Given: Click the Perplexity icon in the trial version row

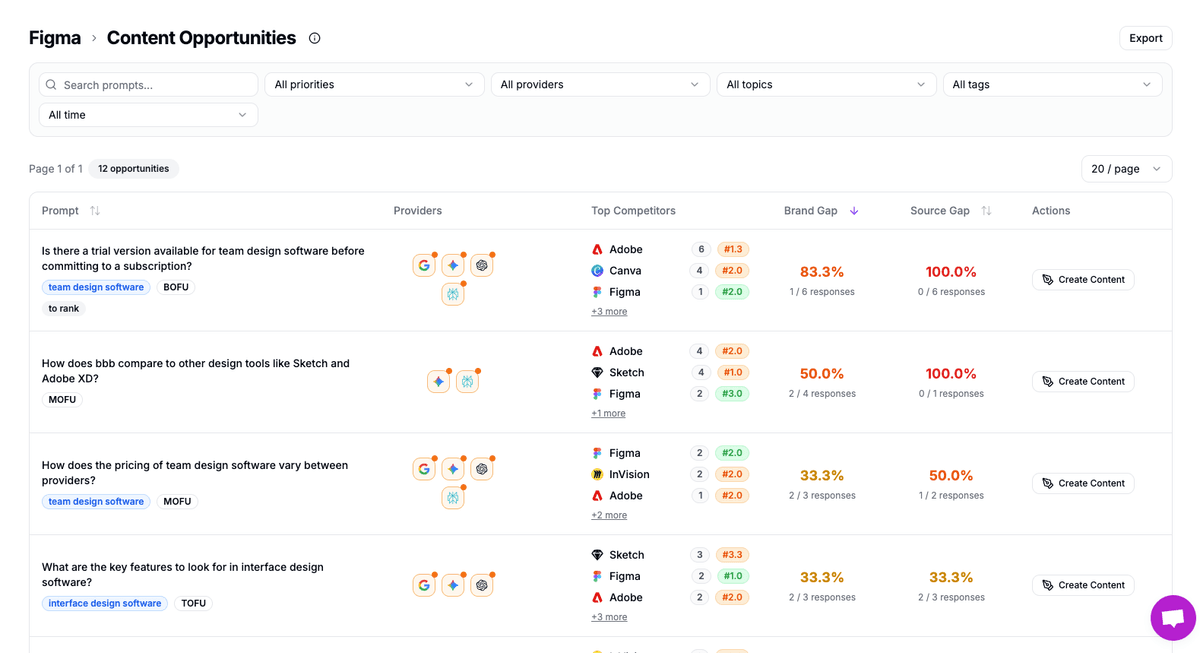Looking at the screenshot, I should 453,294.
